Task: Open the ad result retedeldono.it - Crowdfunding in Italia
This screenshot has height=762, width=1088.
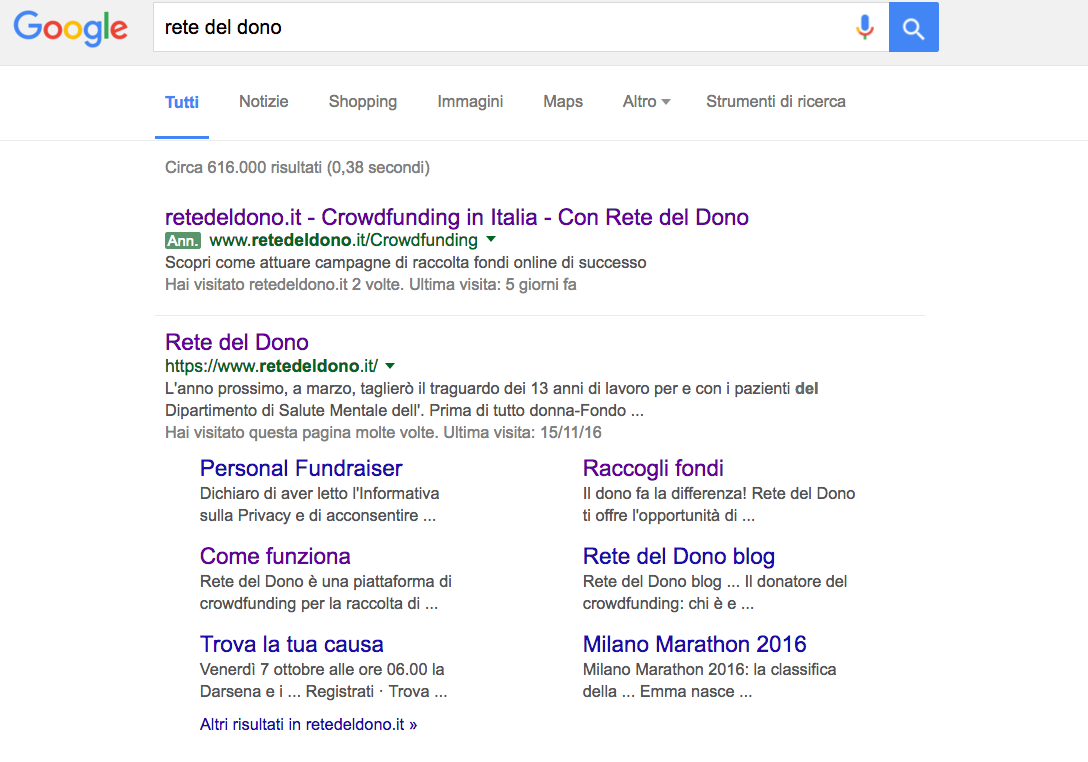Action: point(457,217)
